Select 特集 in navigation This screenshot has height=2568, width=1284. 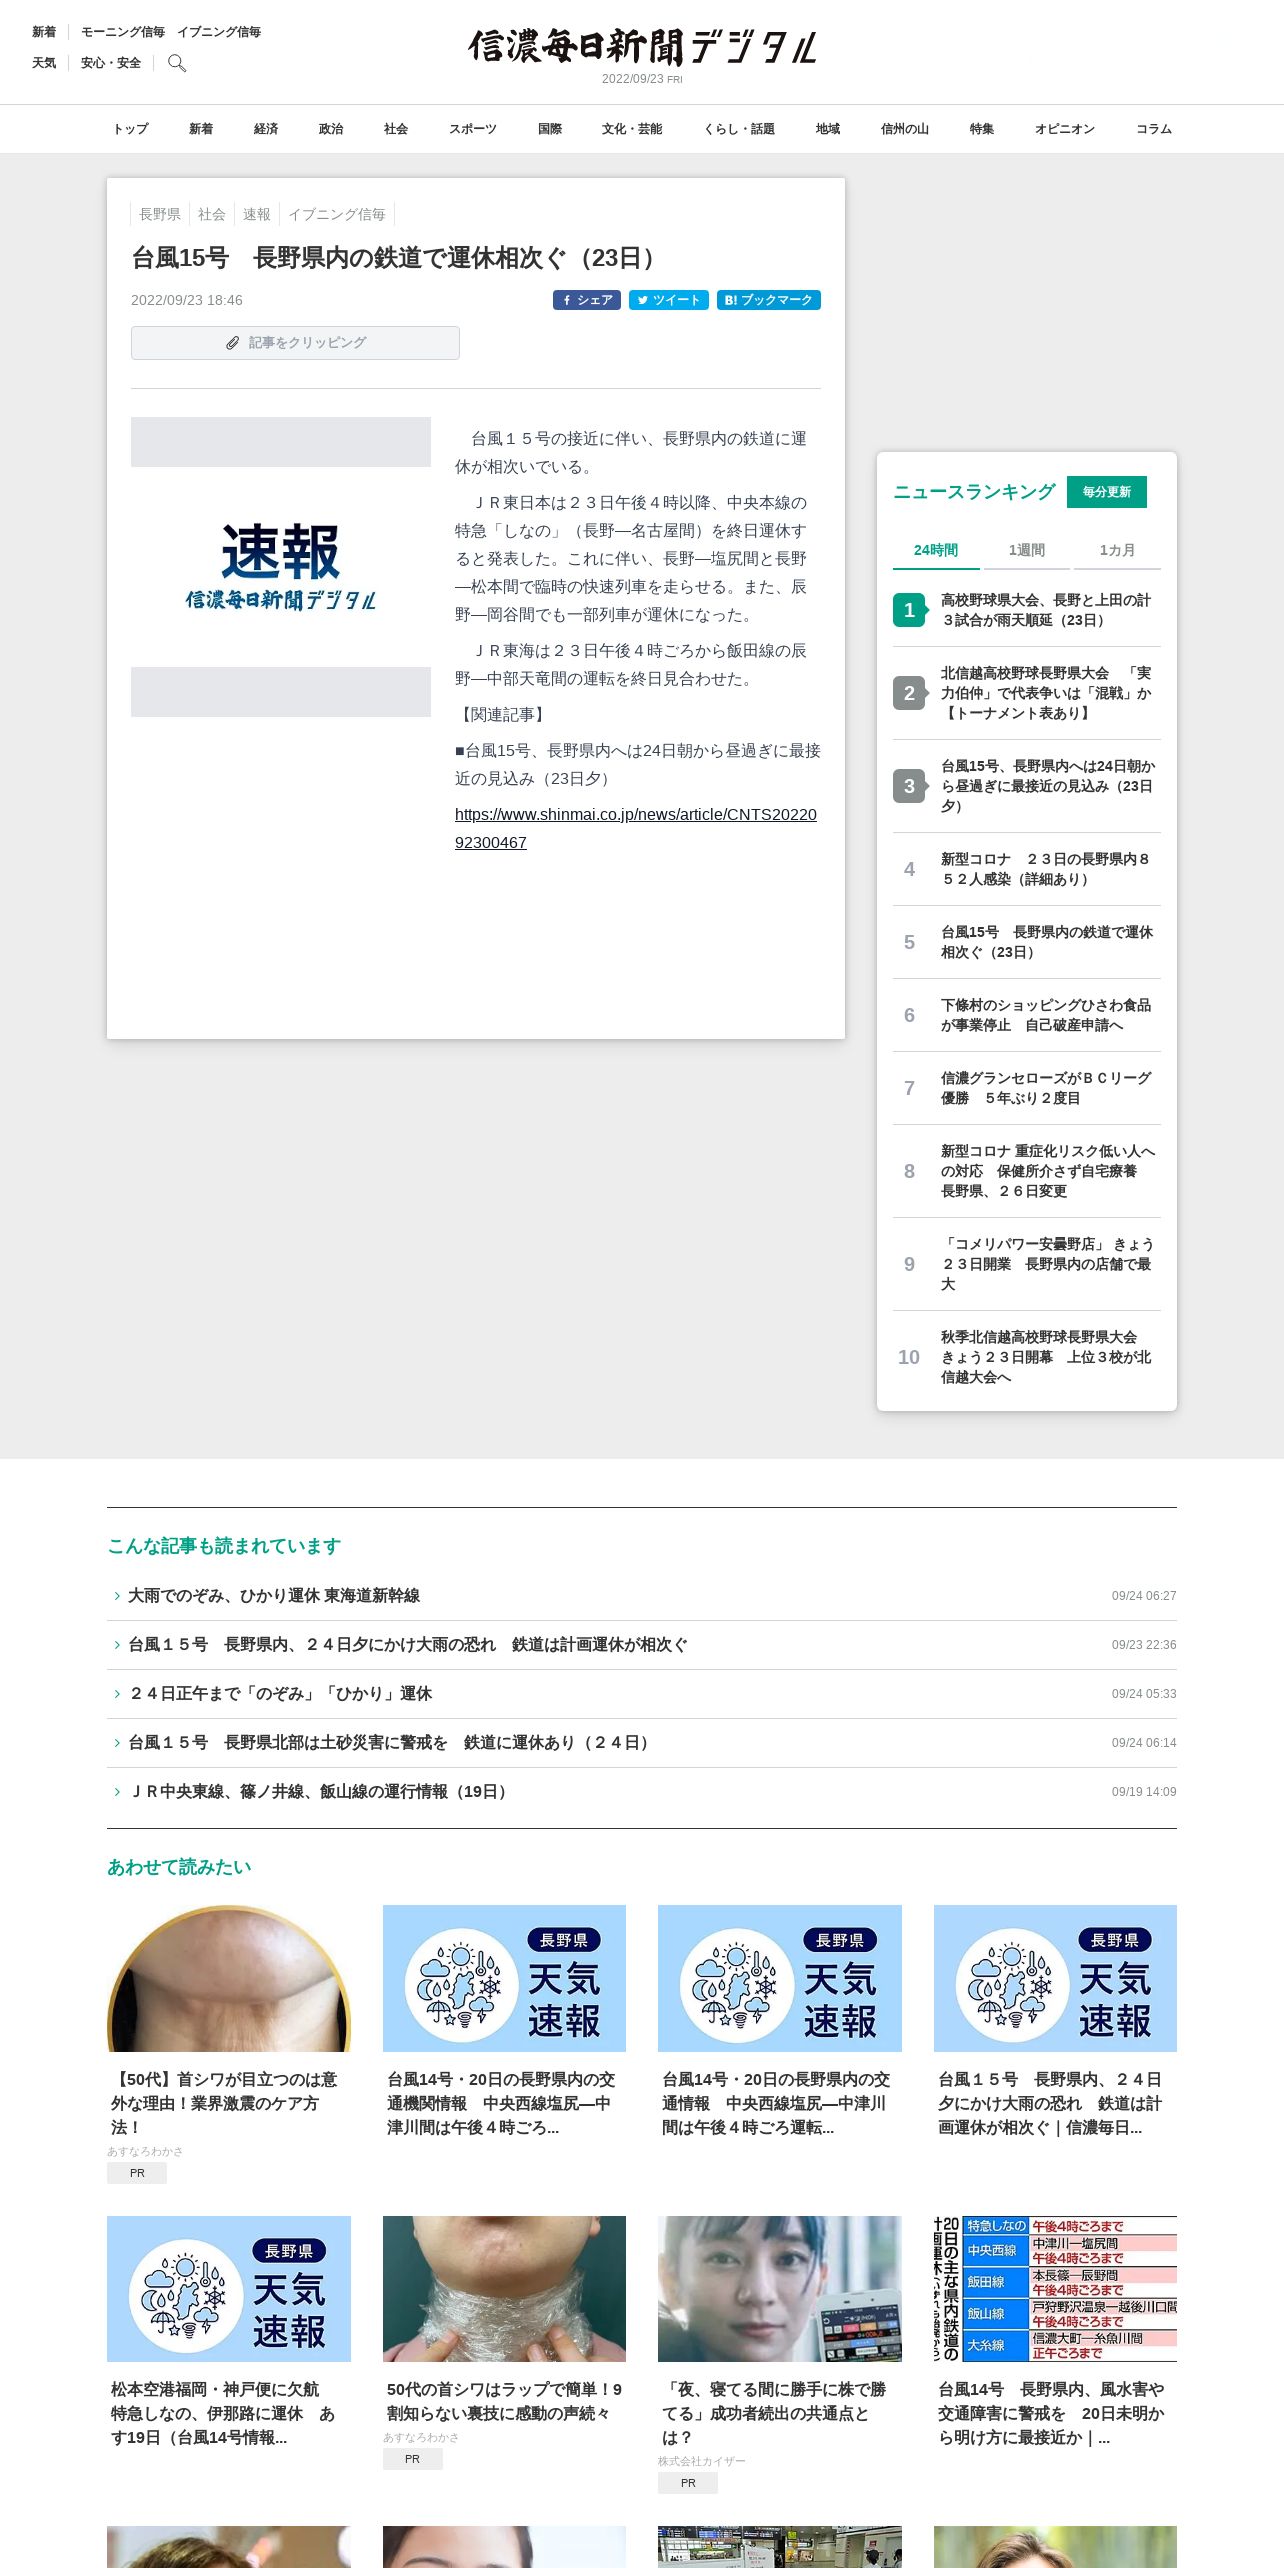pos(982,129)
